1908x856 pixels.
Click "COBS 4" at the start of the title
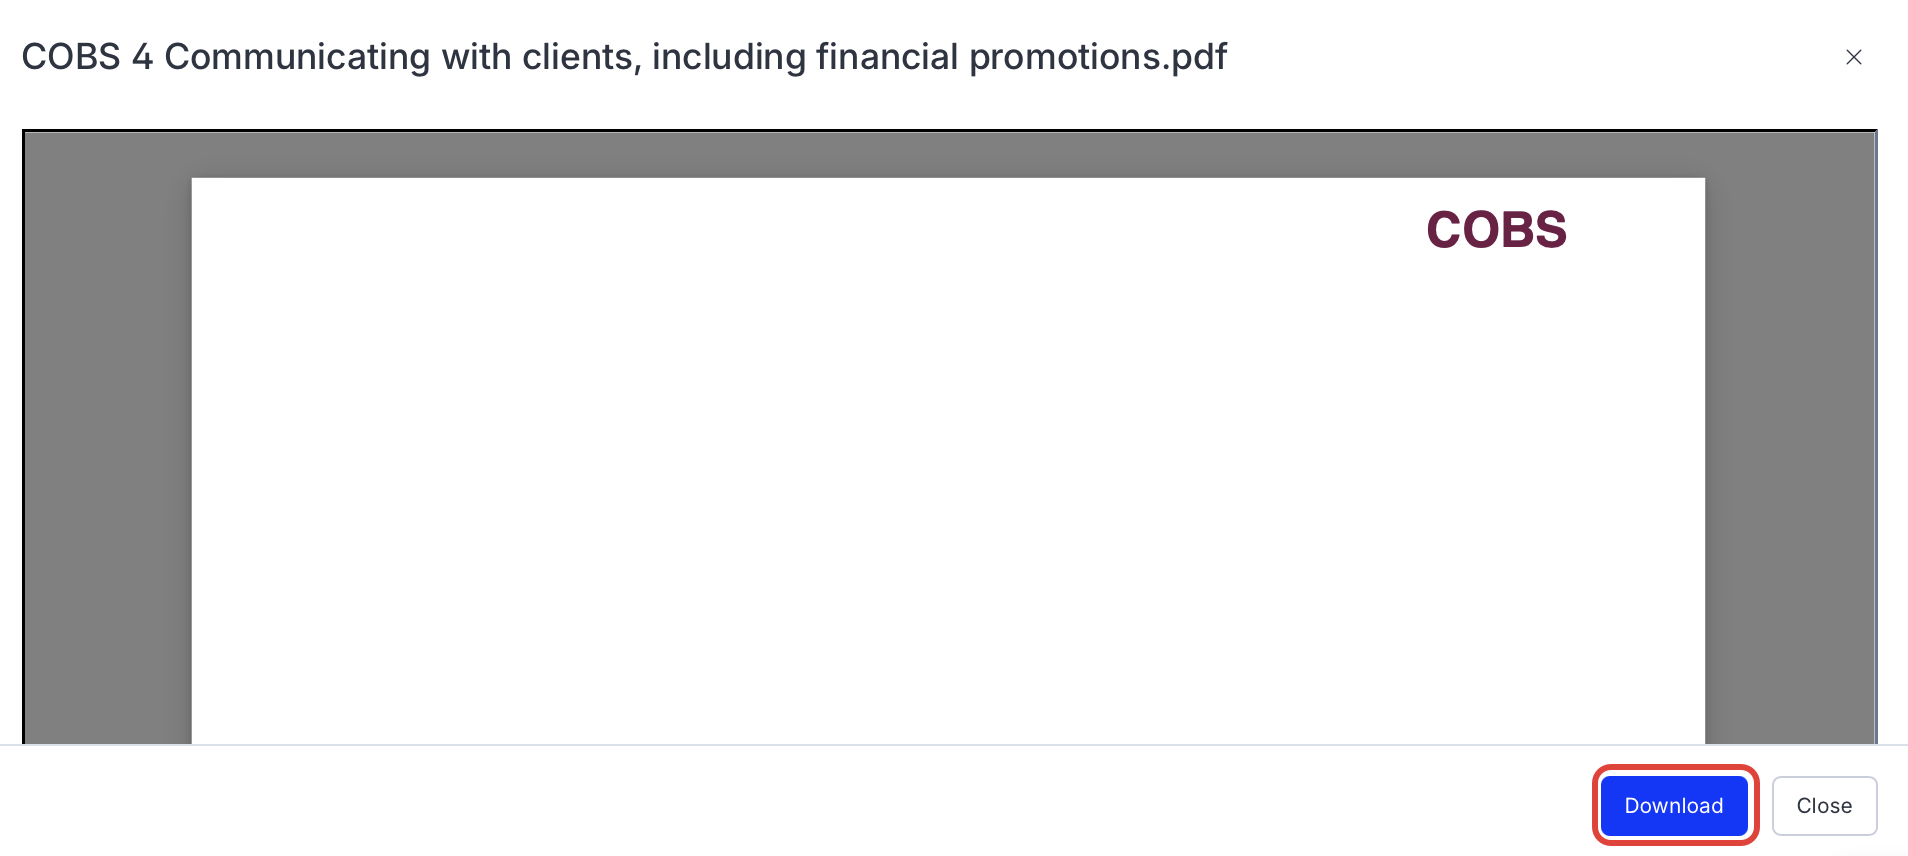pos(87,57)
